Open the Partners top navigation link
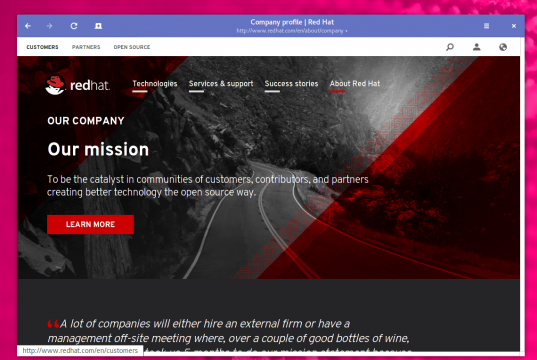 tap(86, 47)
